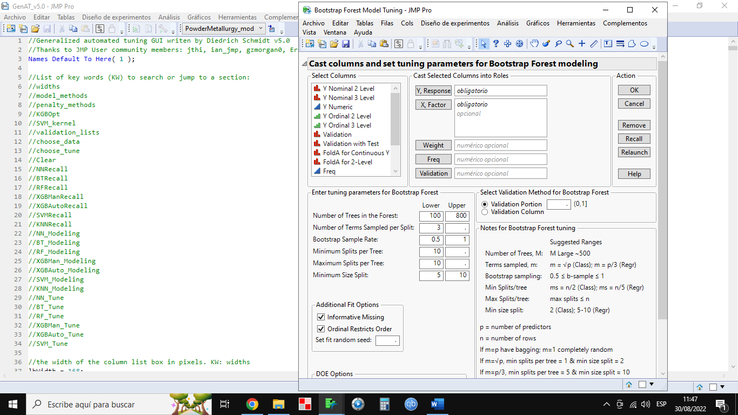The width and height of the screenshot is (738, 415).
Task: Show hidden system tray icons
Action: [606, 404]
